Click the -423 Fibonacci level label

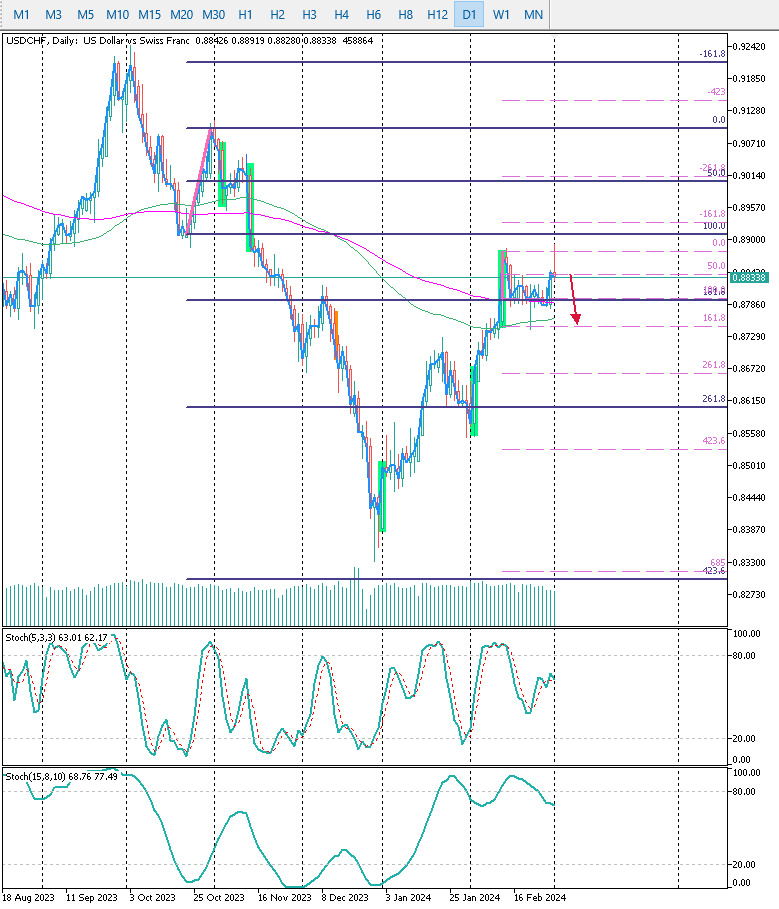tap(716, 92)
